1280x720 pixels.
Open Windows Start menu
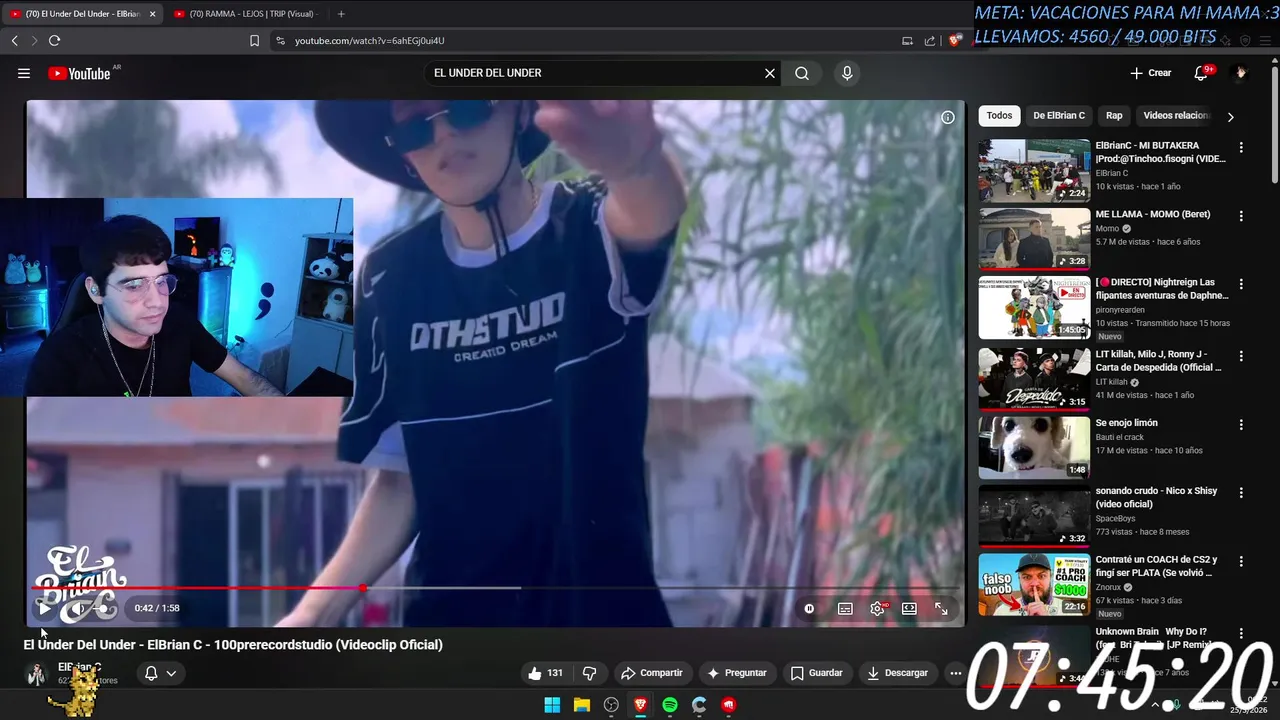coord(552,705)
